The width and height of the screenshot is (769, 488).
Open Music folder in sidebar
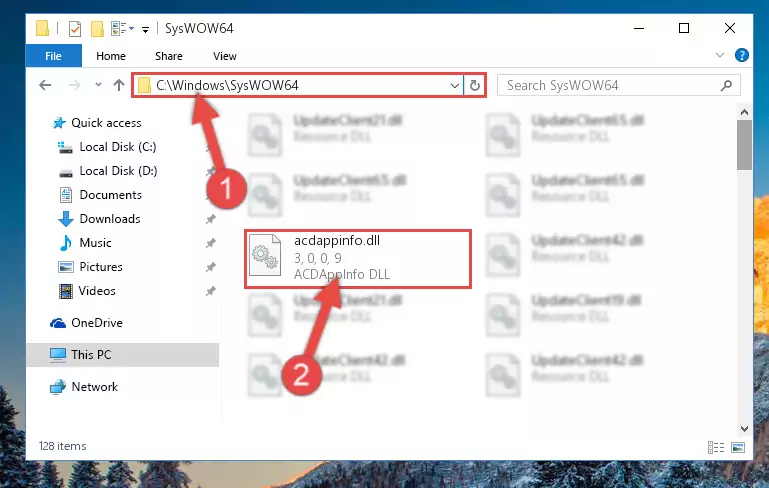click(x=95, y=243)
